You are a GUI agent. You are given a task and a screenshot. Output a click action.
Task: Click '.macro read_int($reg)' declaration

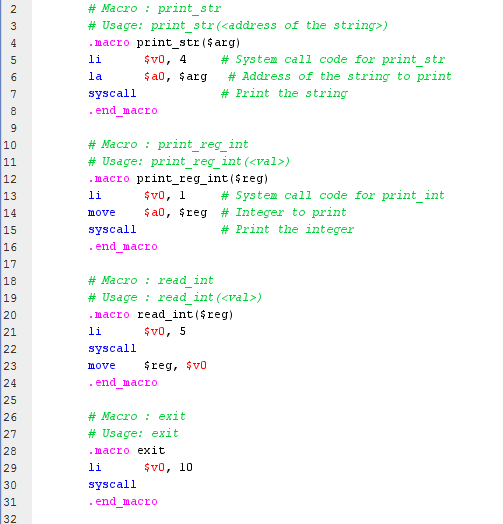click(x=161, y=315)
